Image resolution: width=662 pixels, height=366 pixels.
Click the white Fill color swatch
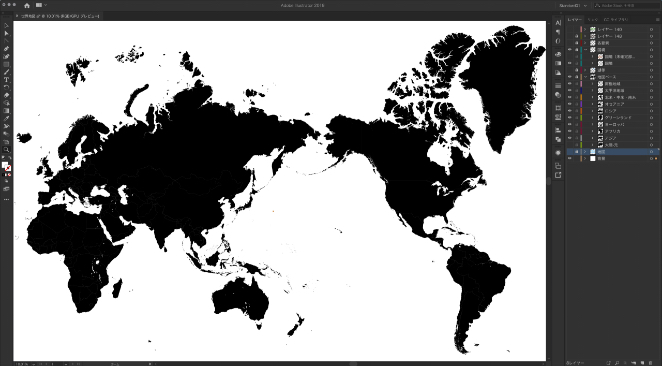click(x=5, y=165)
